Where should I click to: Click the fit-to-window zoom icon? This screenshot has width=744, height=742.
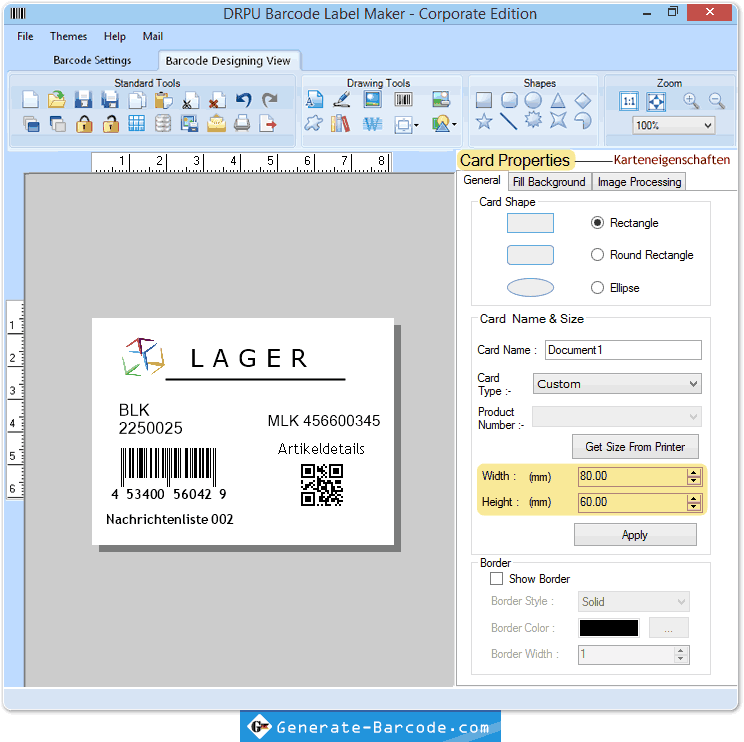click(656, 101)
